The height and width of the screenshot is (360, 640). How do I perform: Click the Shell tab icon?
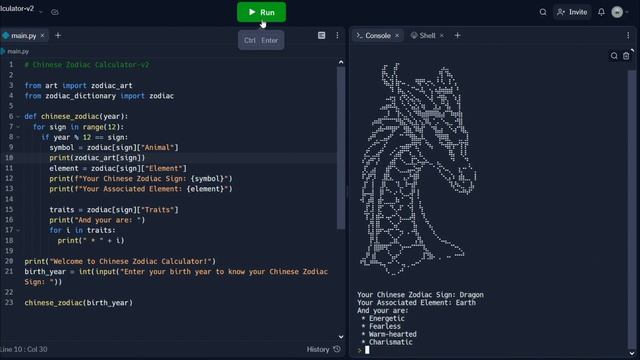[x=414, y=36]
